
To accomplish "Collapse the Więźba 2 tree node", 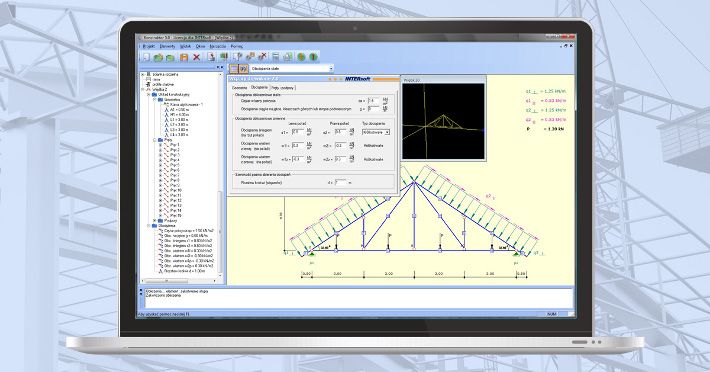I will click(x=143, y=90).
